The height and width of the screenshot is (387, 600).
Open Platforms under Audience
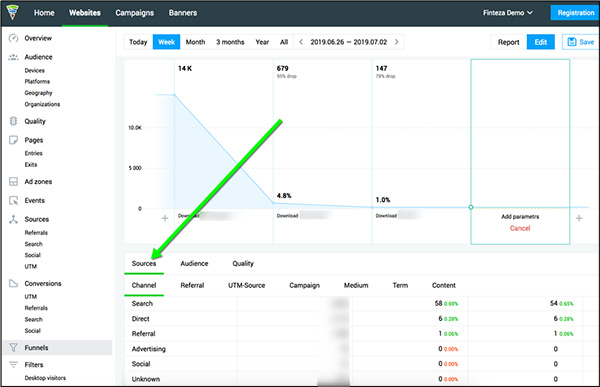pyautogui.click(x=37, y=82)
